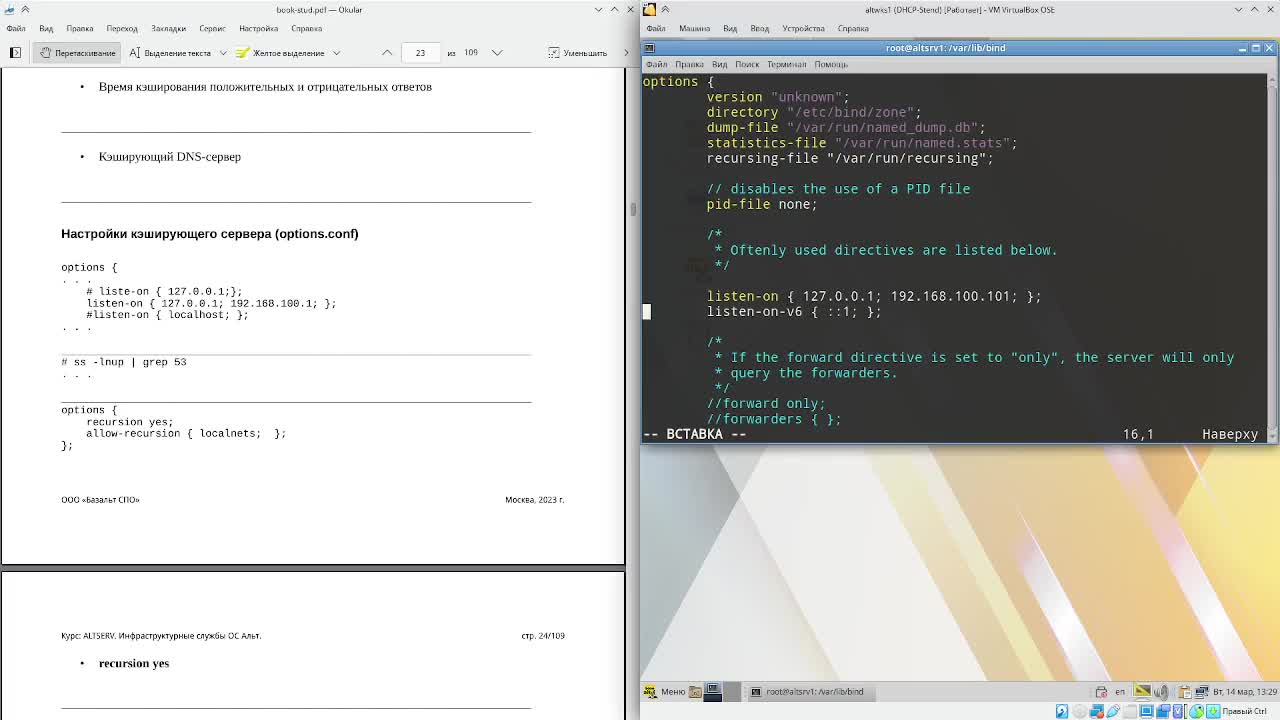Click the page number field showing 23
Image resolution: width=1280 pixels, height=720 pixels.
(420, 52)
